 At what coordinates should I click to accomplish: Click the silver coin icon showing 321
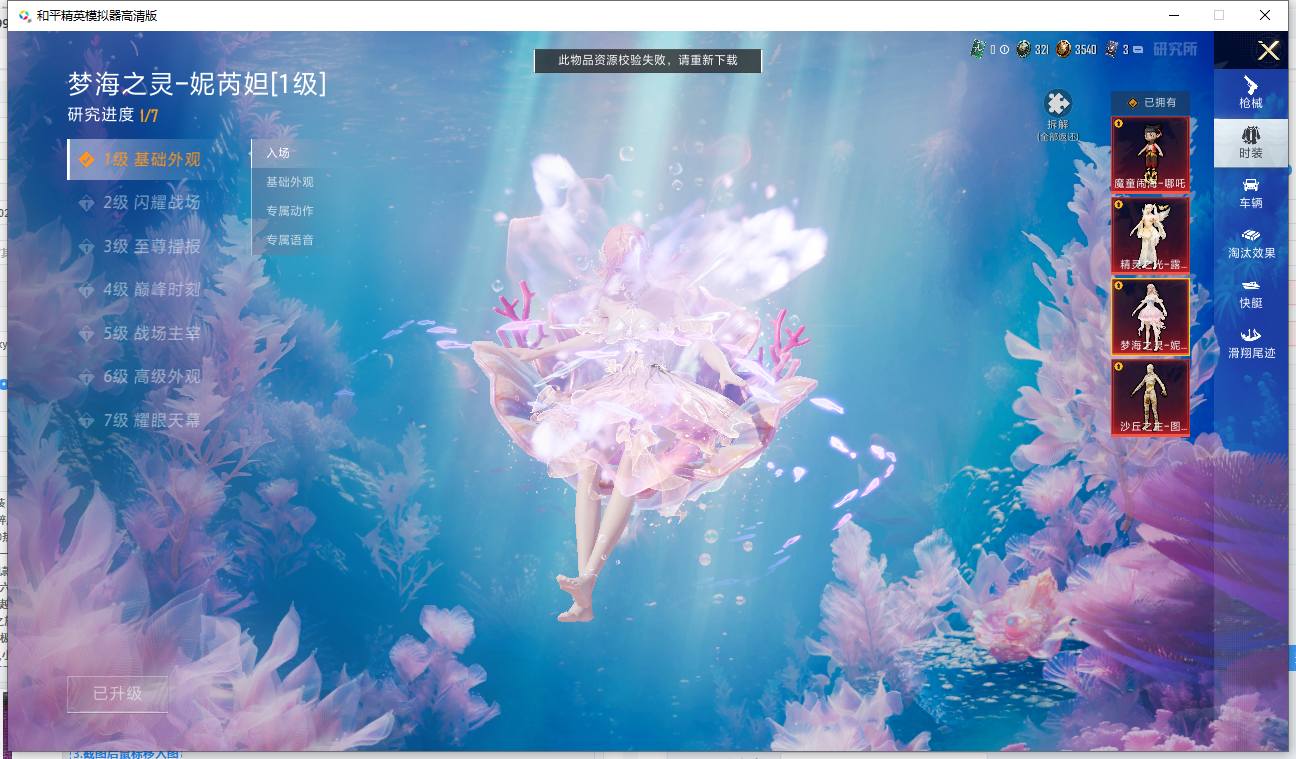tap(1023, 49)
